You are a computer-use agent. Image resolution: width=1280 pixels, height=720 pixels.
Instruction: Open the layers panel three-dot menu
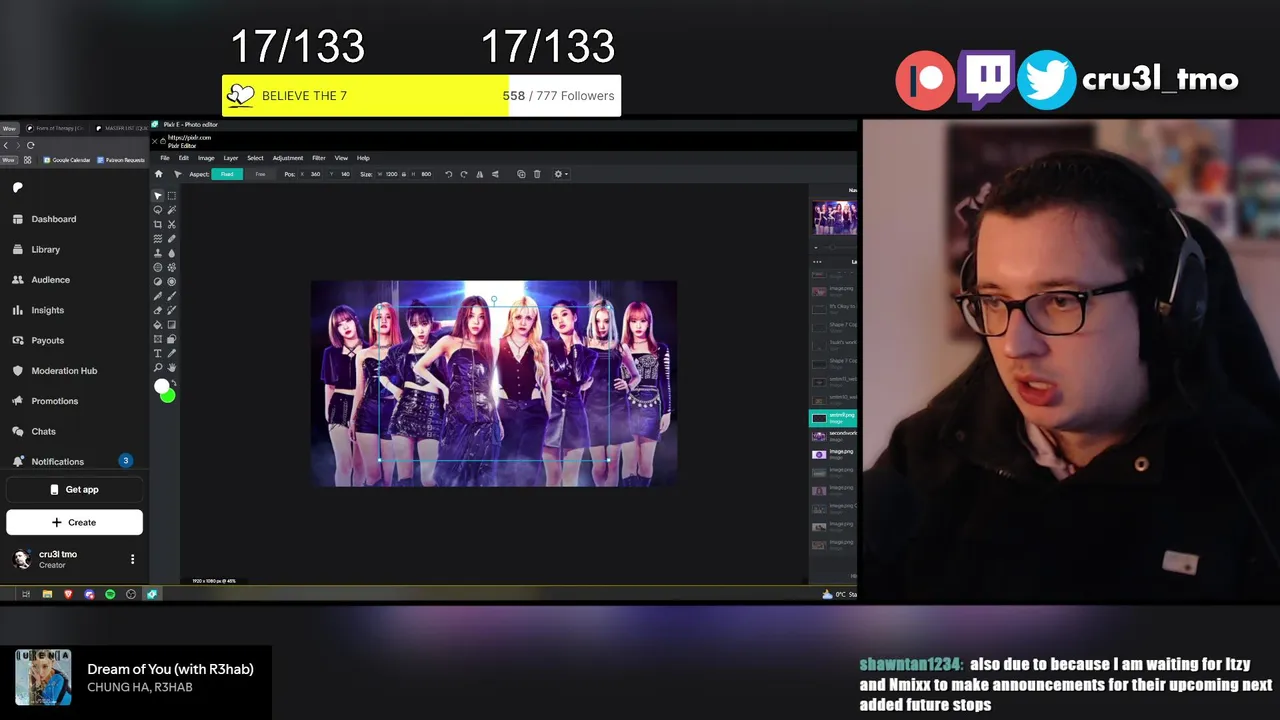tap(817, 262)
